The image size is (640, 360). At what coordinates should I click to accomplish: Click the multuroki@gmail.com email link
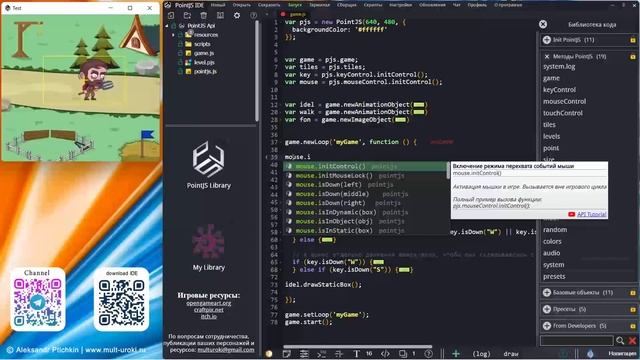(x=226, y=350)
